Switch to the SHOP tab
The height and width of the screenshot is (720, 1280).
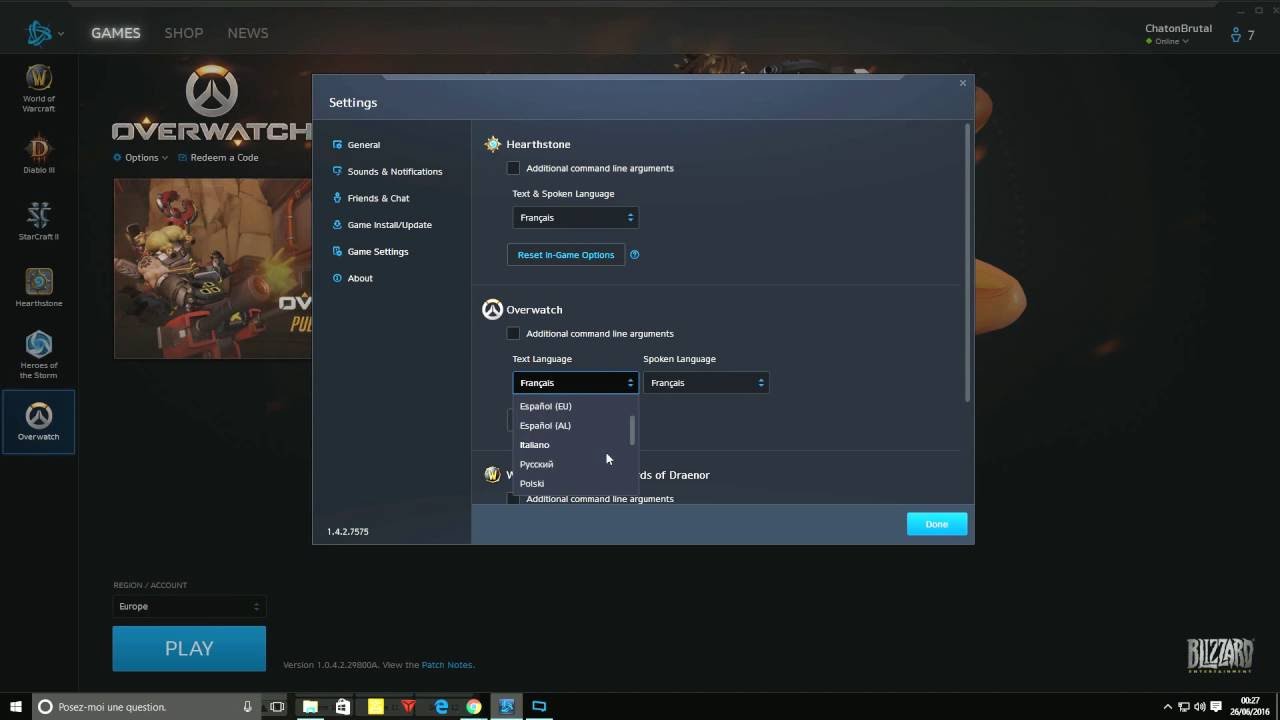pyautogui.click(x=184, y=33)
